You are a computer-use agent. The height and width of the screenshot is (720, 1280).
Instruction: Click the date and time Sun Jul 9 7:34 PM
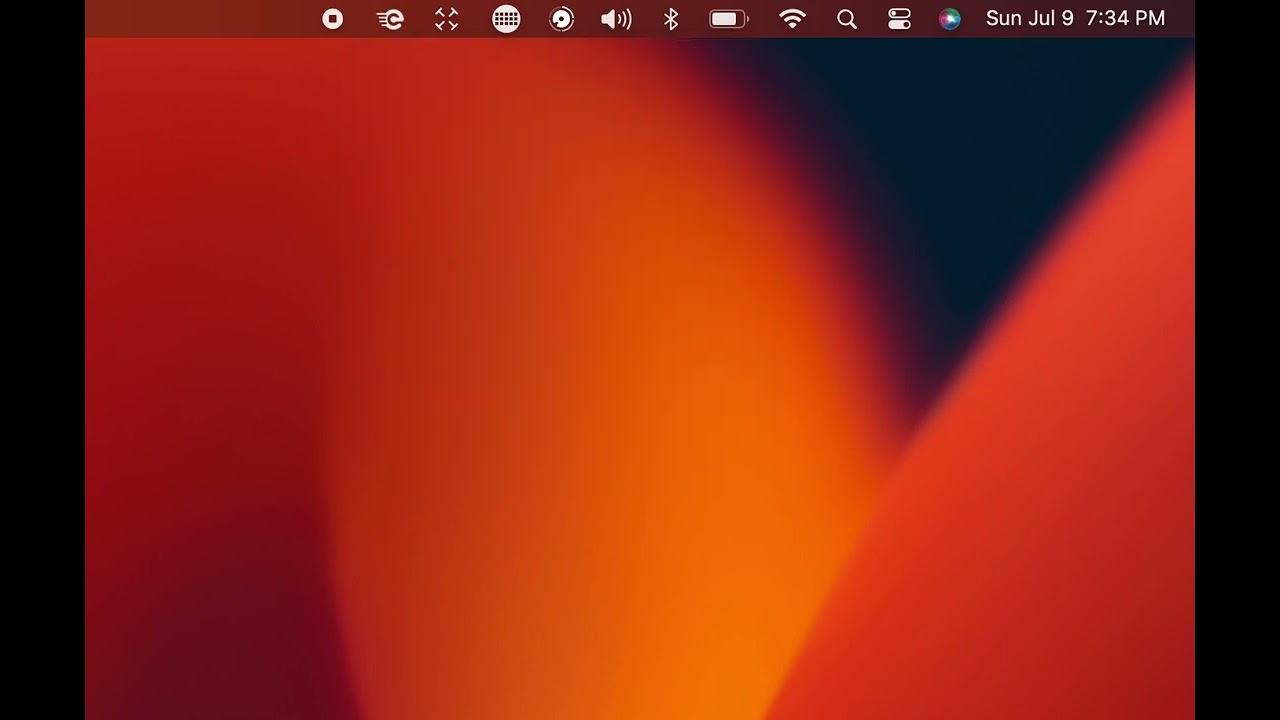coord(1075,19)
